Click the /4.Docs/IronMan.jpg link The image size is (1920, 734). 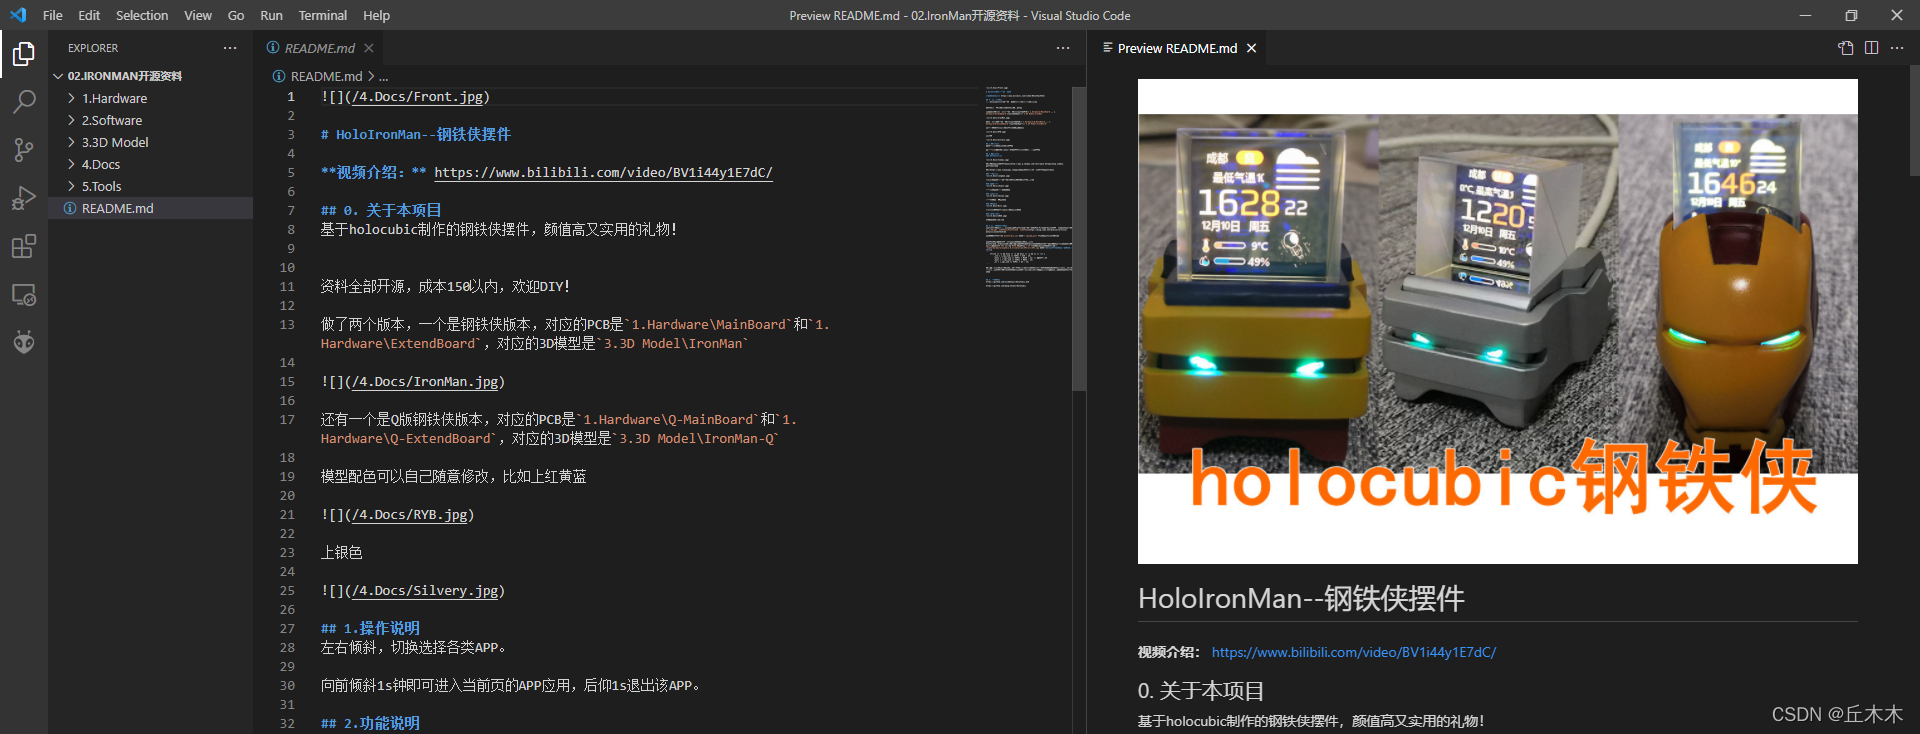click(426, 381)
